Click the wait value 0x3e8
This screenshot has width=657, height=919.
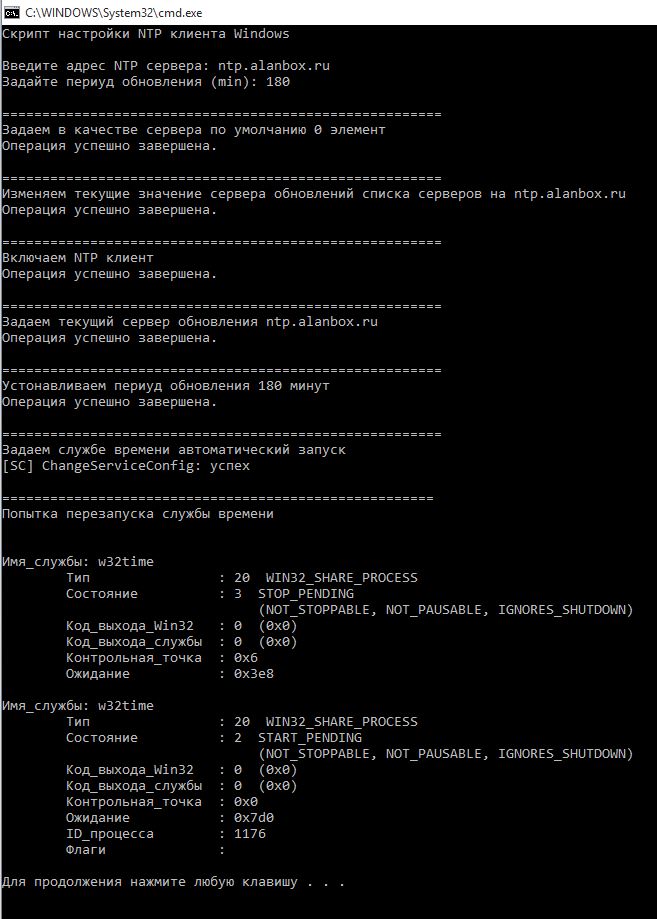pos(254,674)
